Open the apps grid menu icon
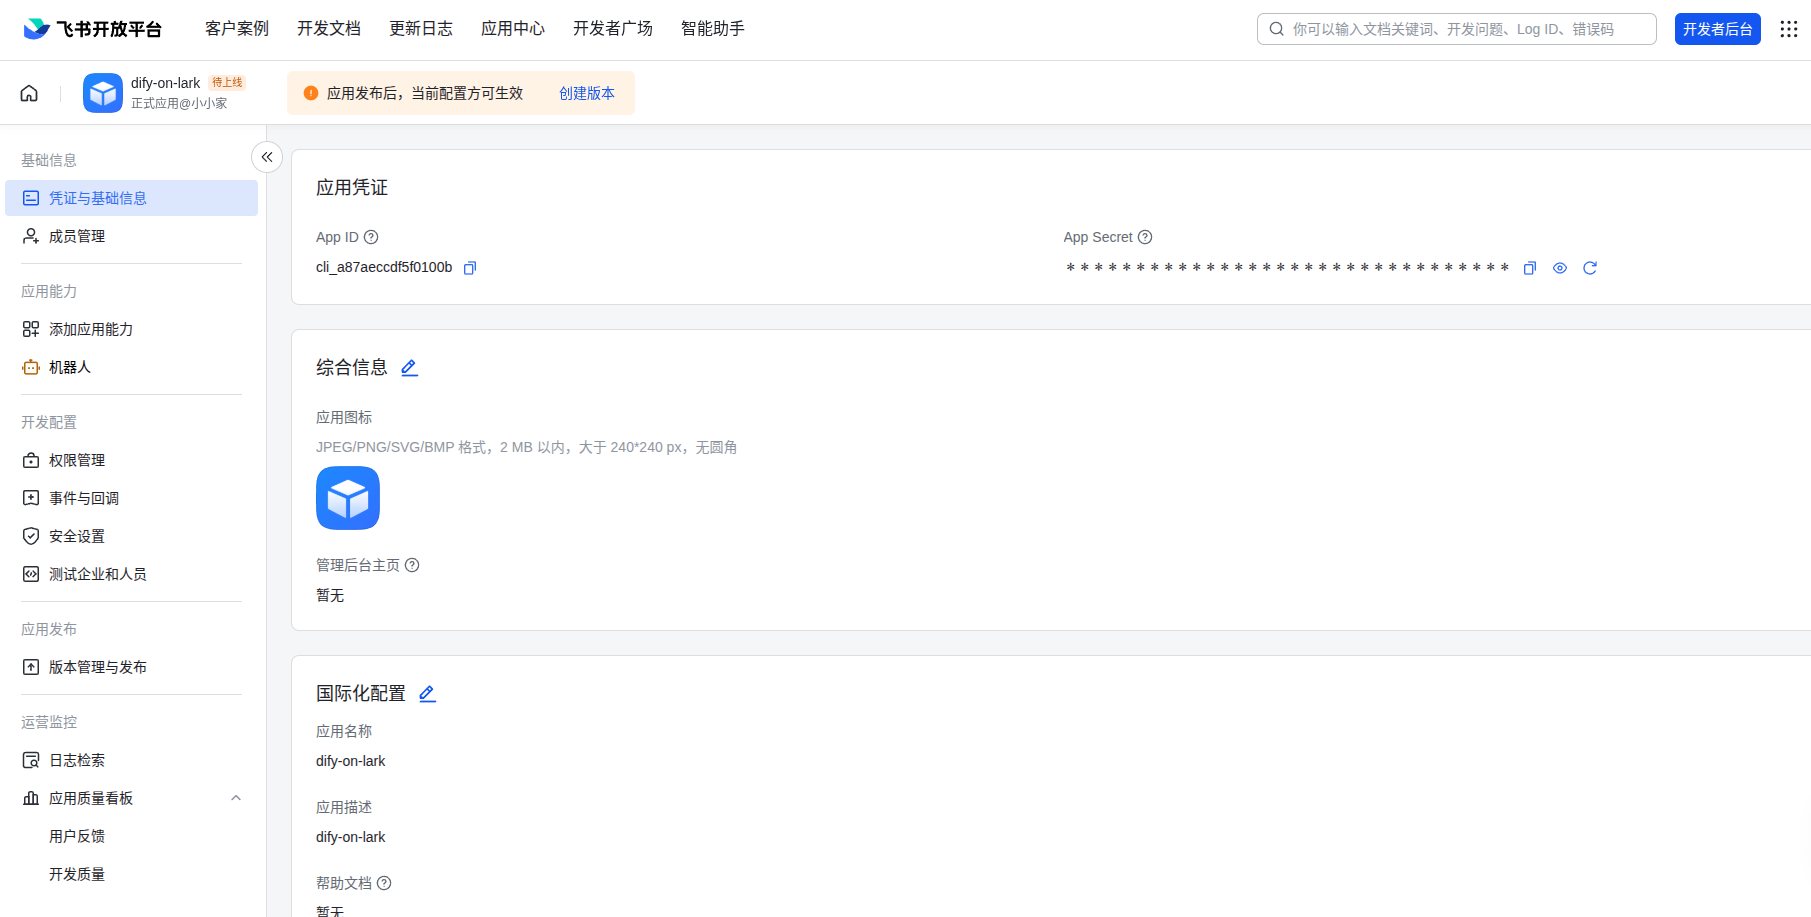Viewport: 1811px width, 917px height. click(1789, 29)
